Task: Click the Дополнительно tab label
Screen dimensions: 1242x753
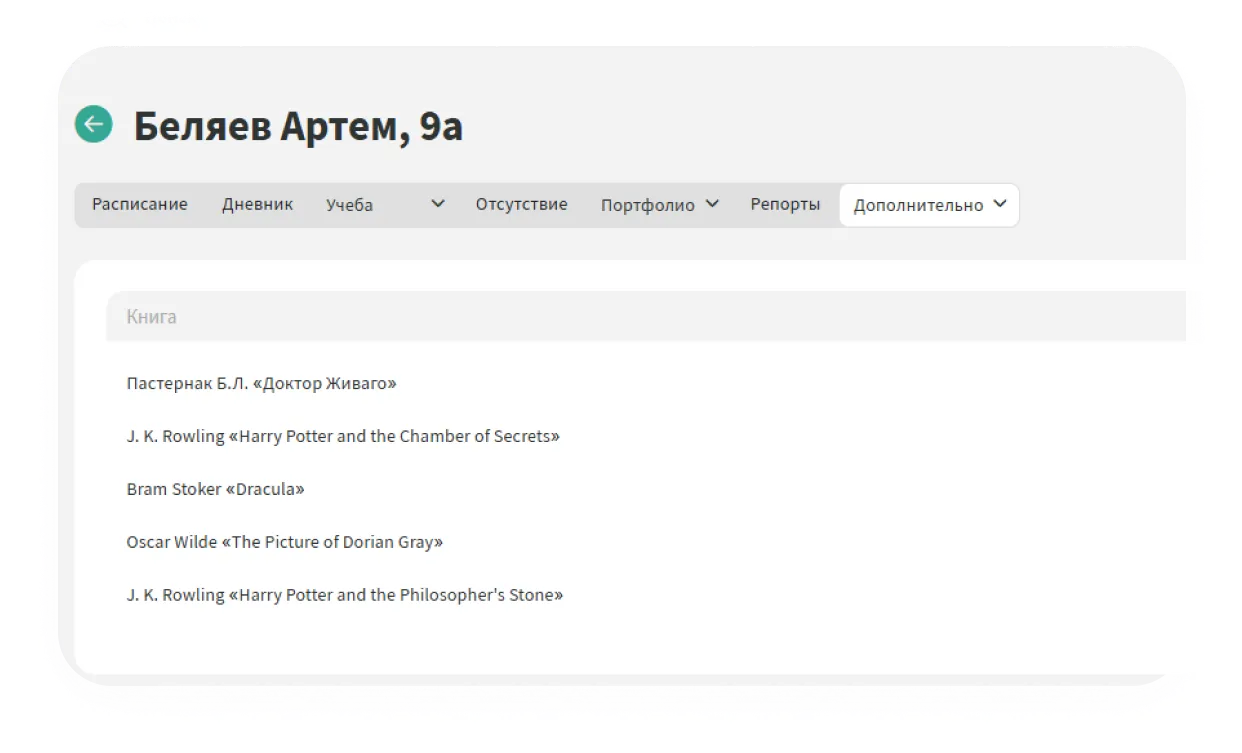Action: [918, 205]
